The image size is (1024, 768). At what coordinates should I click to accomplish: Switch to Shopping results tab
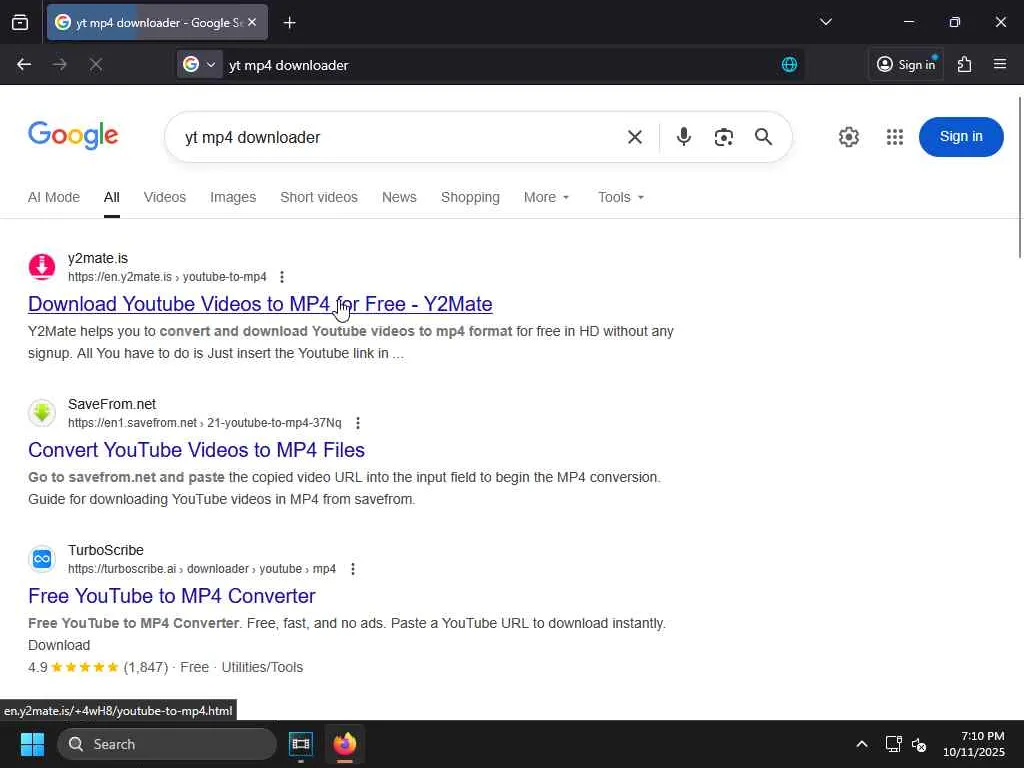pos(470,197)
